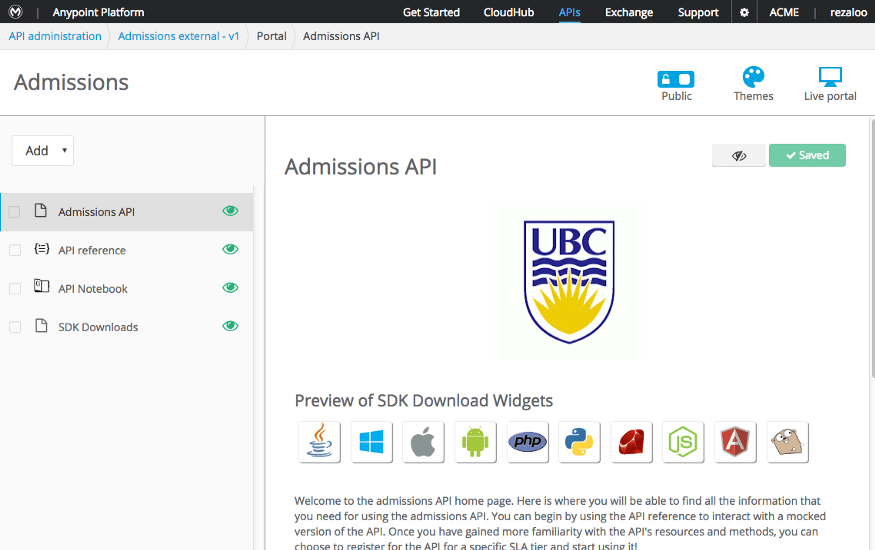
Task: Click the Windows SDK download icon
Action: pyautogui.click(x=372, y=442)
